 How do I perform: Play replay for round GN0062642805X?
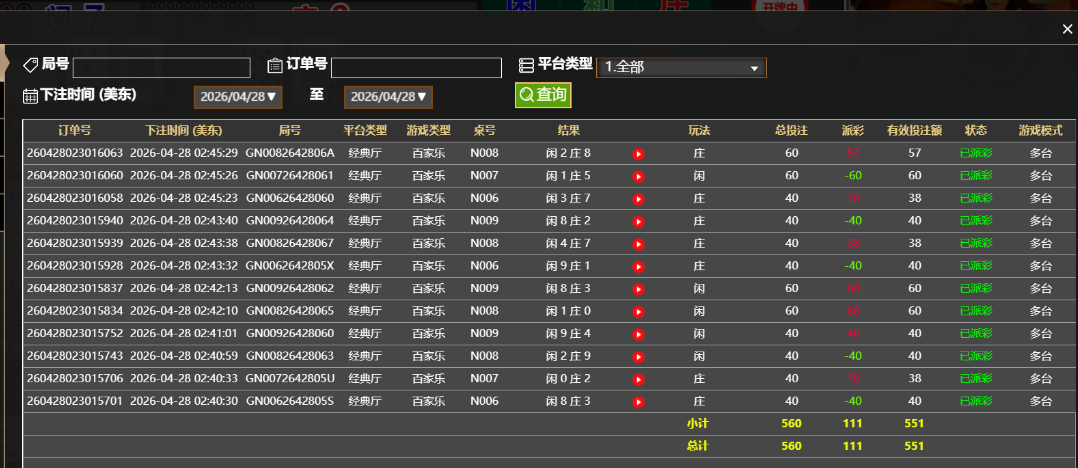638,266
